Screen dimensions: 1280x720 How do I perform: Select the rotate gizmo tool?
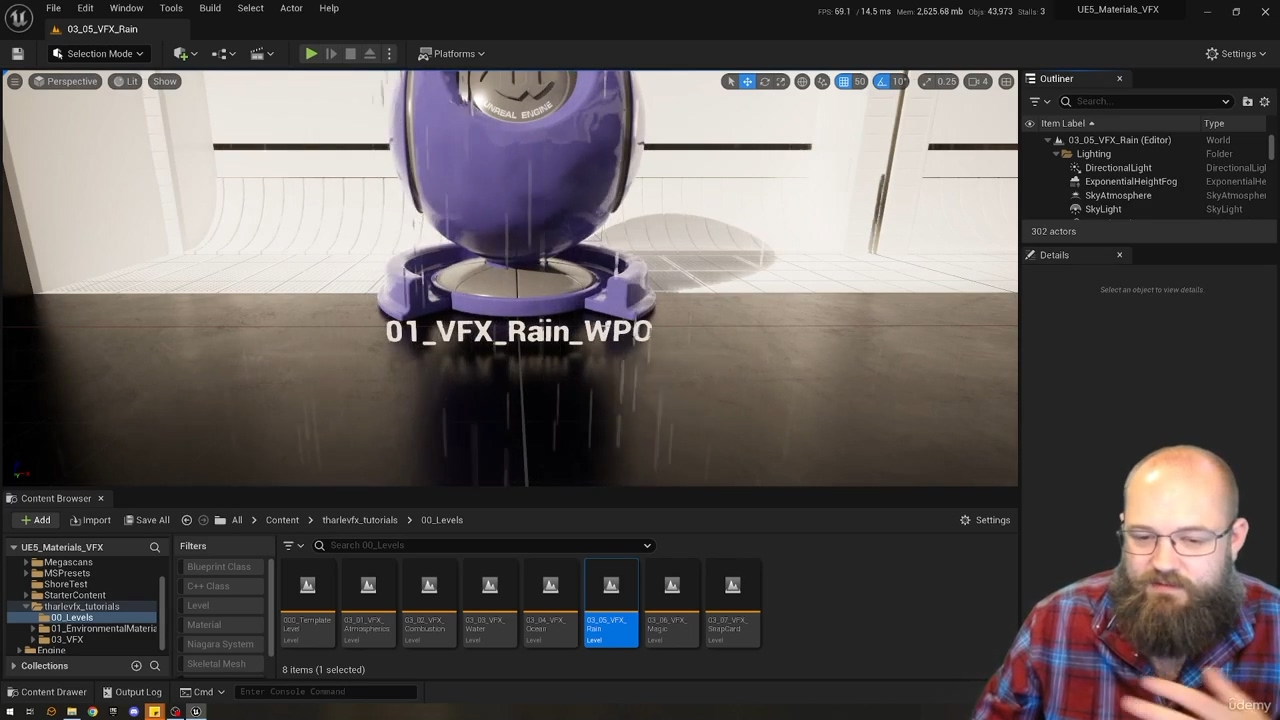(764, 82)
